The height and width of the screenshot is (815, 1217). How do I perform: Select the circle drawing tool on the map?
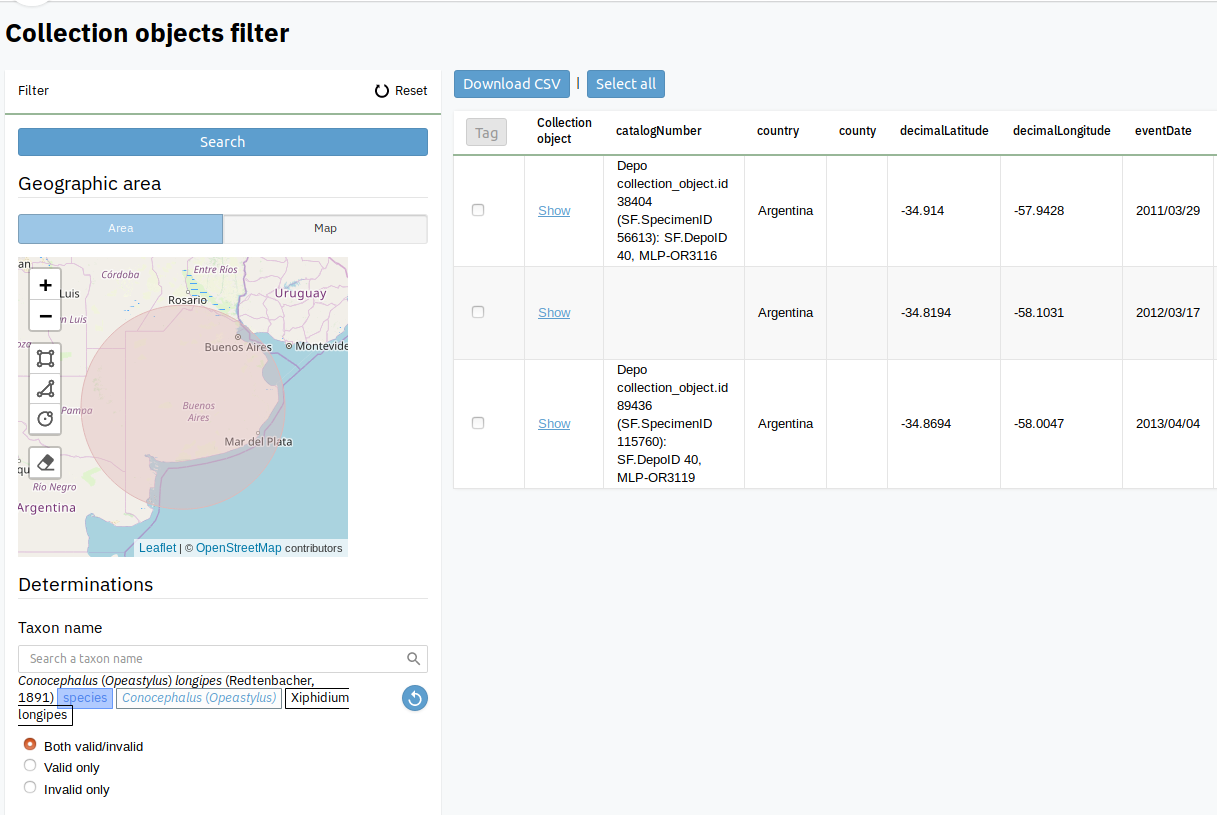[45, 419]
